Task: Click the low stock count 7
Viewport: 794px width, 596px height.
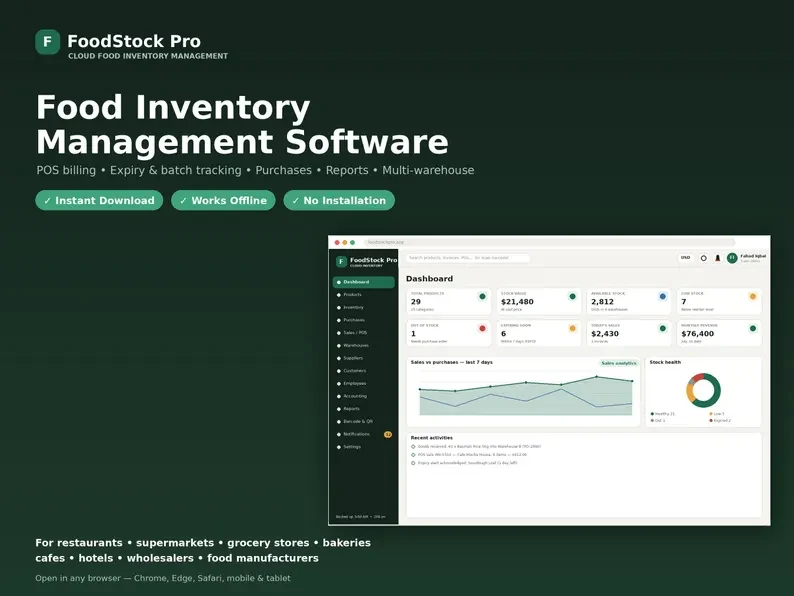Action: pos(684,302)
